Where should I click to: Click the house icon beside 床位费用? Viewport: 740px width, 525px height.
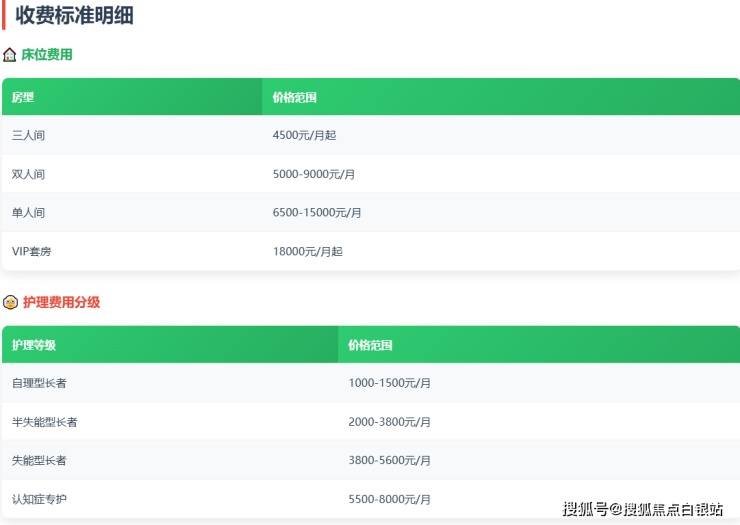(x=10, y=55)
